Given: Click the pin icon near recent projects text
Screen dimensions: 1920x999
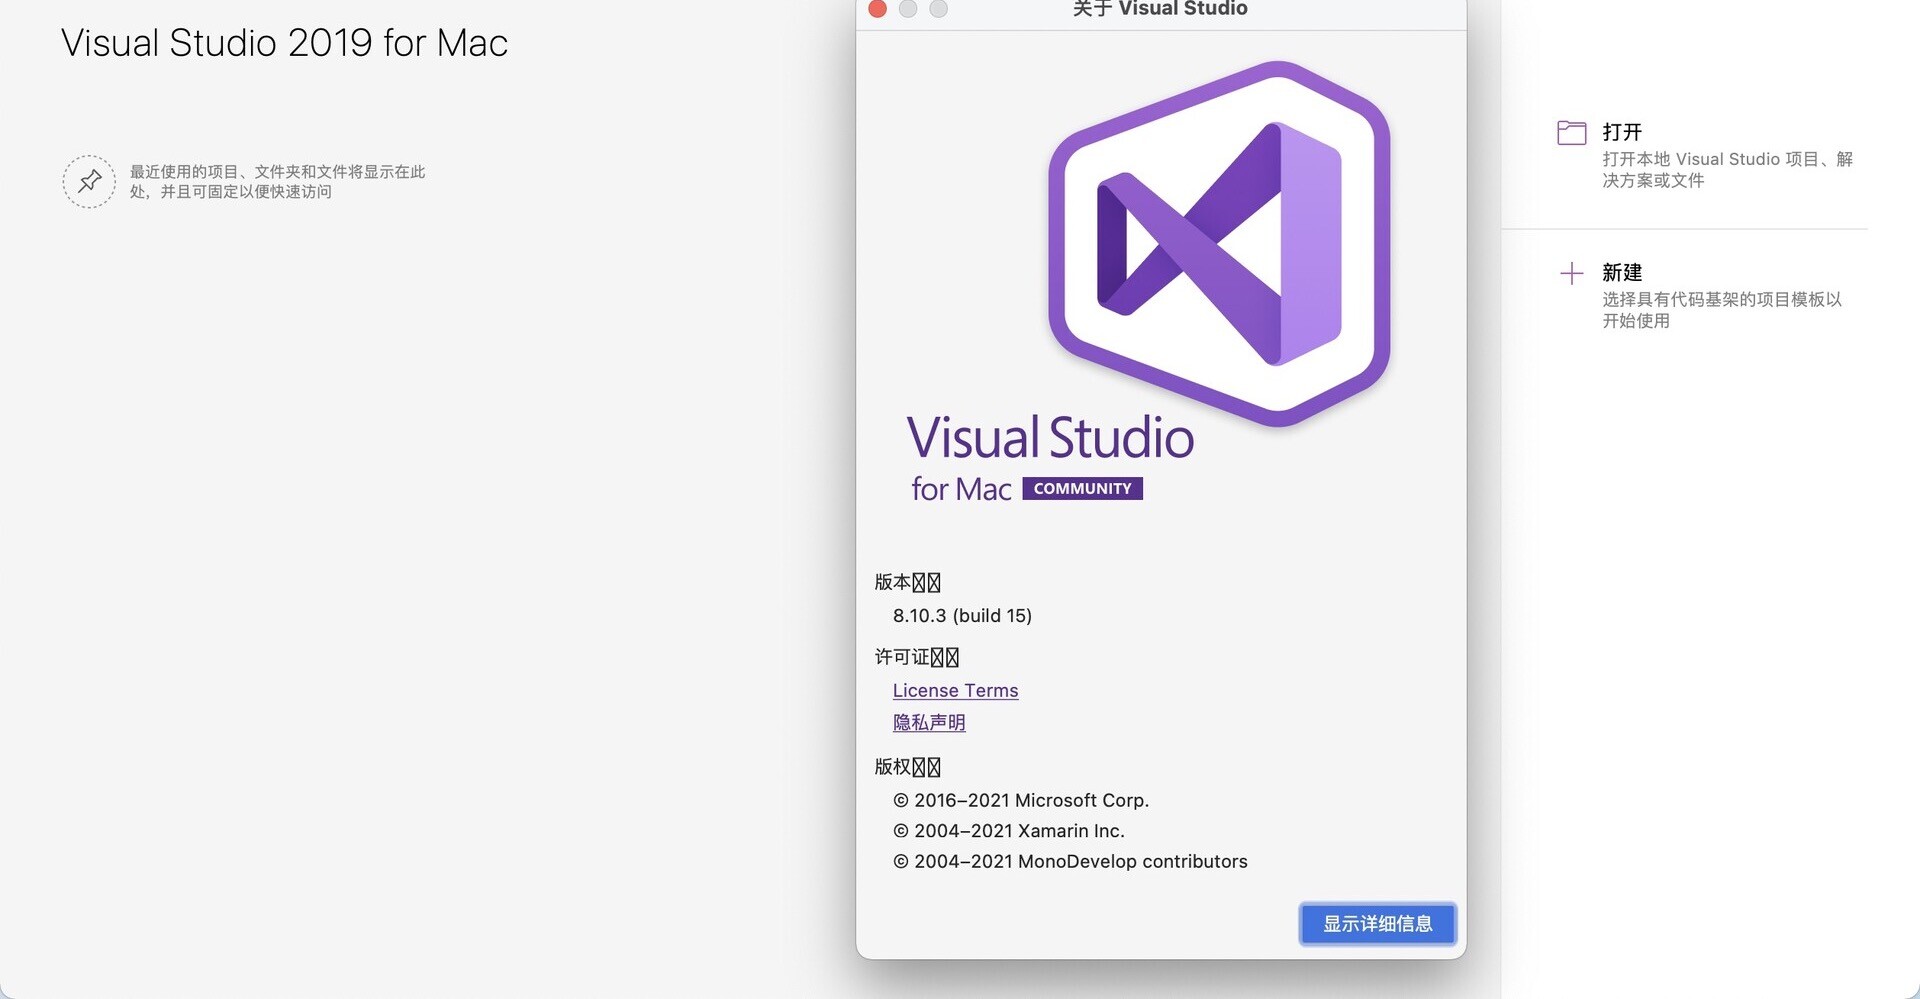Looking at the screenshot, I should [x=88, y=181].
